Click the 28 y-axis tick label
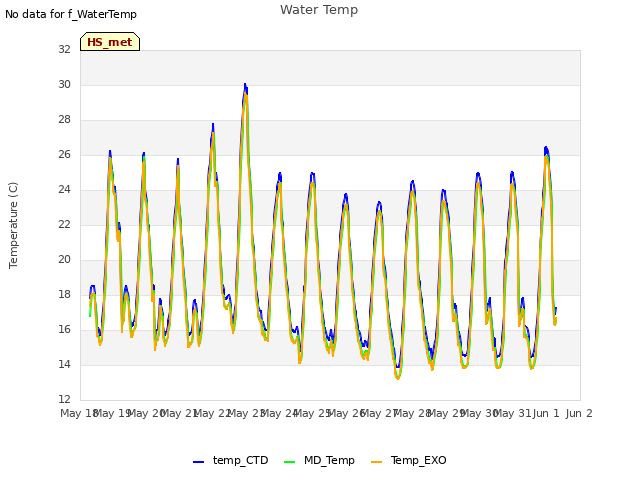The width and height of the screenshot is (640, 480). (x=64, y=120)
